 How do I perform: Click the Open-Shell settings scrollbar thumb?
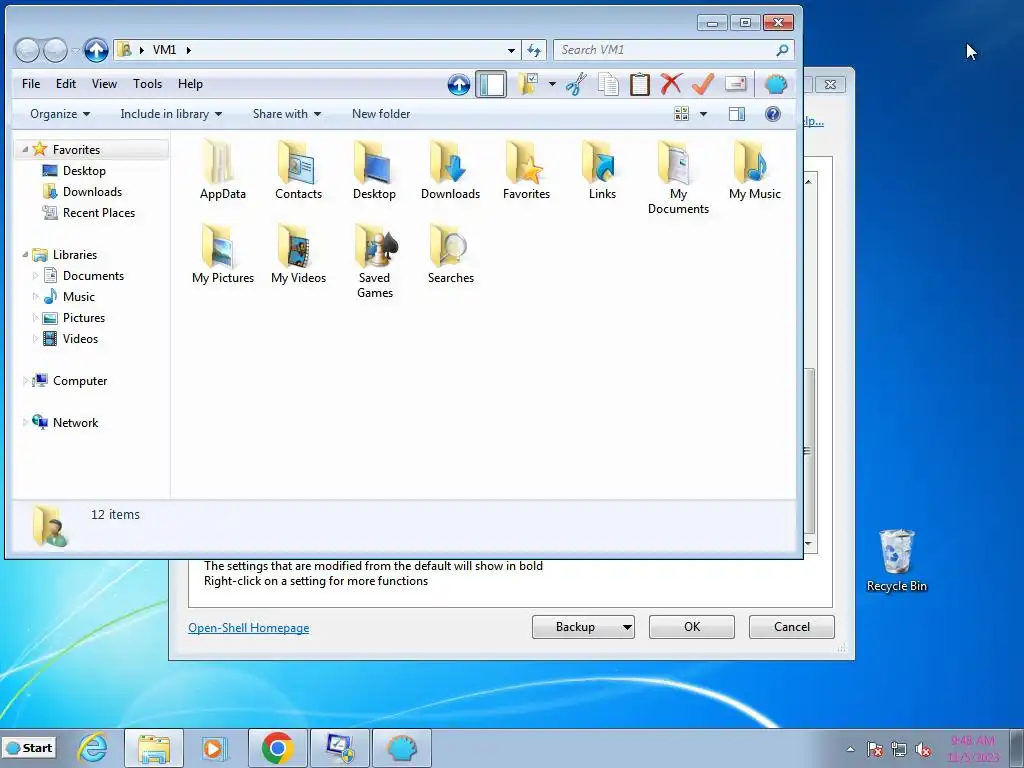tap(809, 451)
